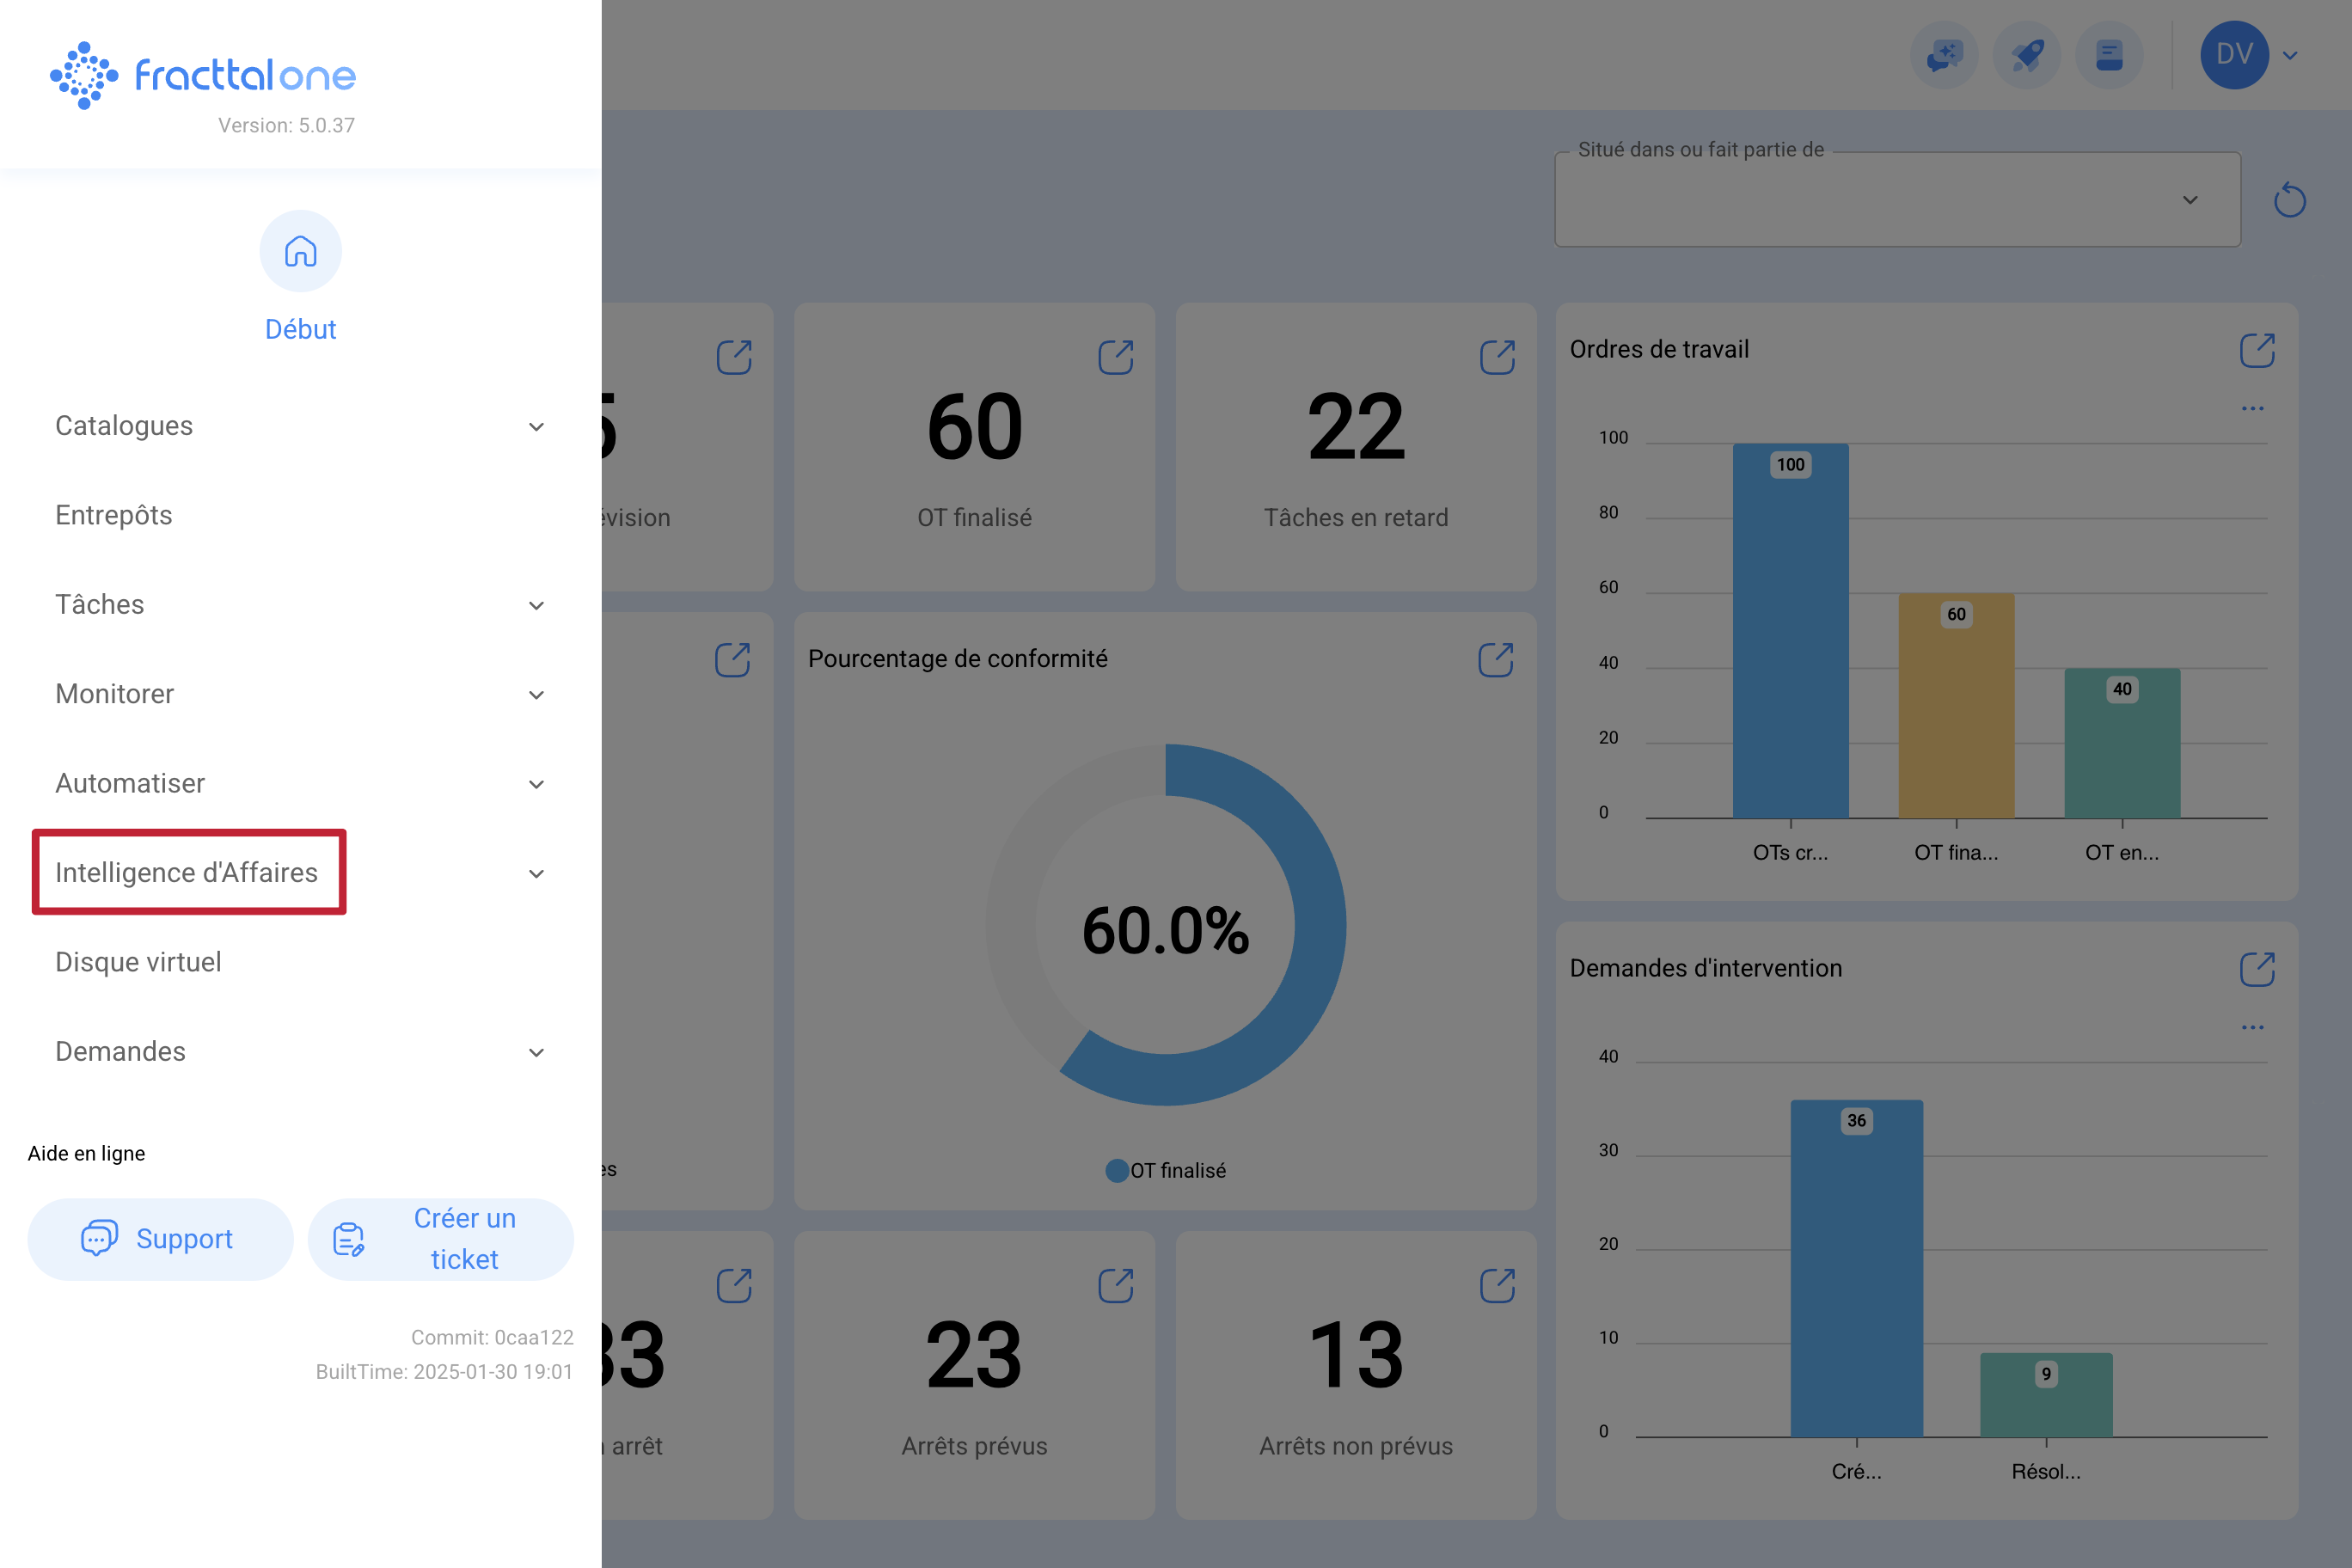The height and width of the screenshot is (1568, 2352).
Task: Open the partially hidden arrêt card link icon
Action: tap(734, 1285)
